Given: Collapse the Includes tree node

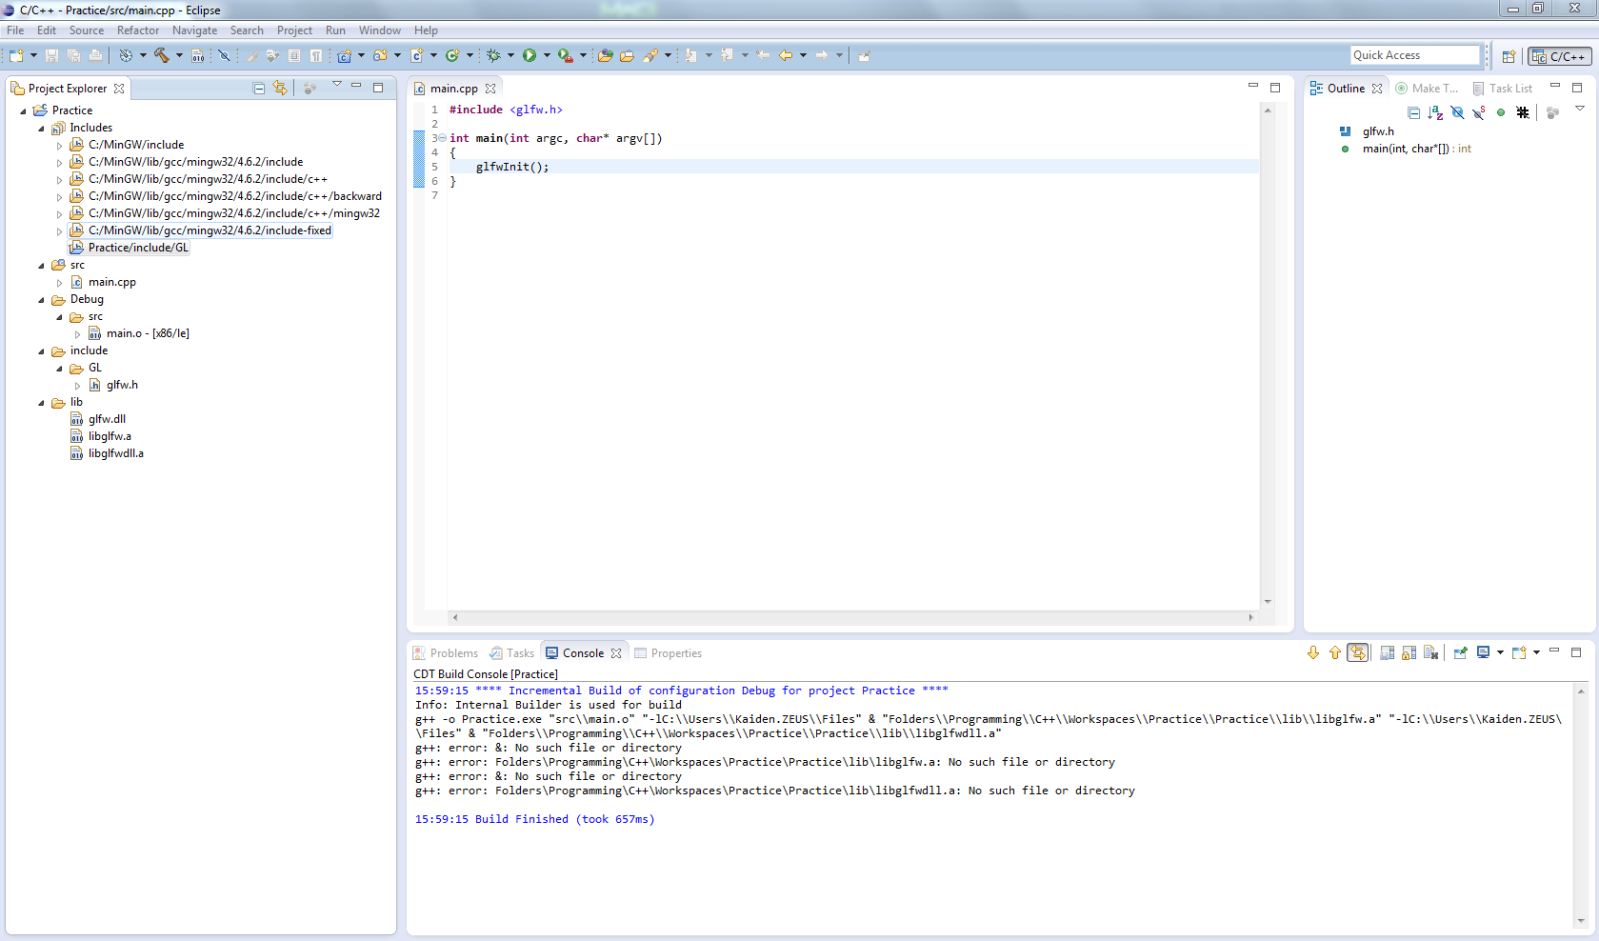Looking at the screenshot, I should (41, 128).
